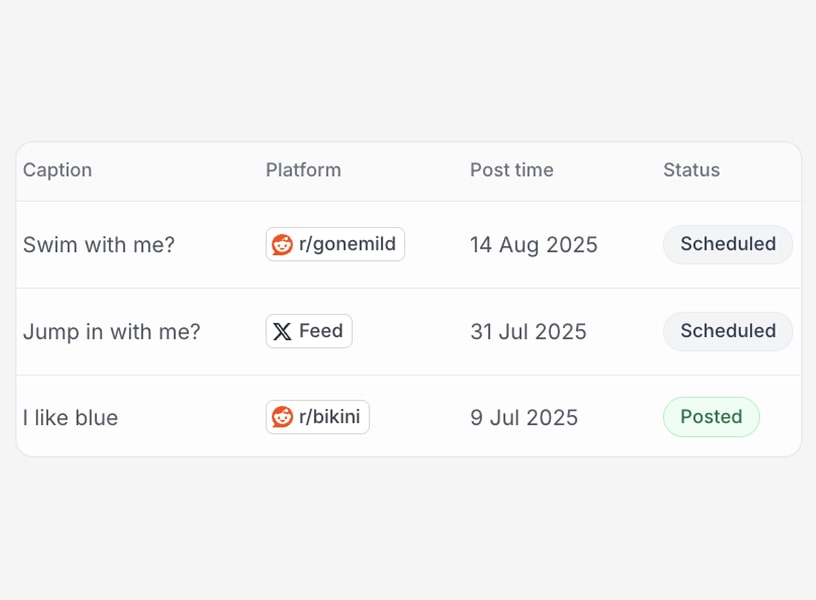Click the green Posted status badge
The image size is (816, 600).
[x=710, y=417]
